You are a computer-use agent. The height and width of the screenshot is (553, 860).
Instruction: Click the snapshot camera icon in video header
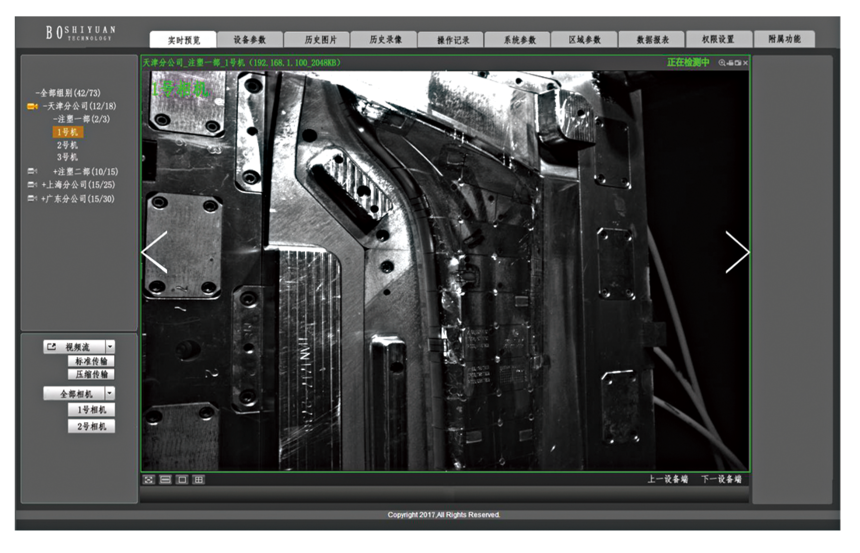tap(738, 63)
